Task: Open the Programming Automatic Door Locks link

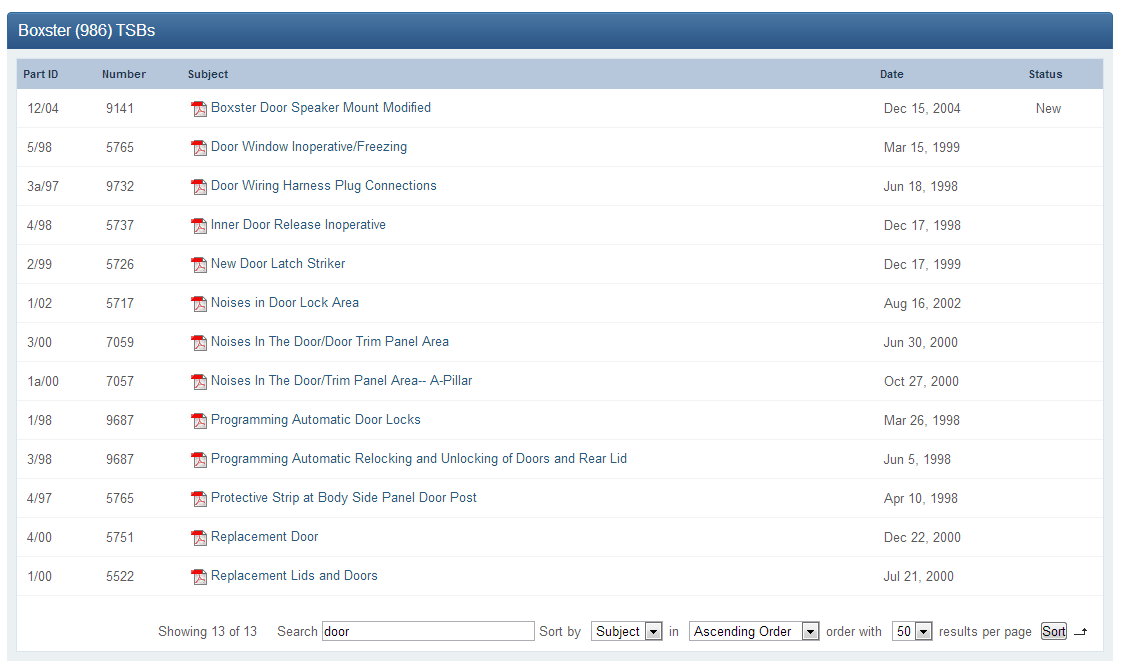Action: pos(316,419)
